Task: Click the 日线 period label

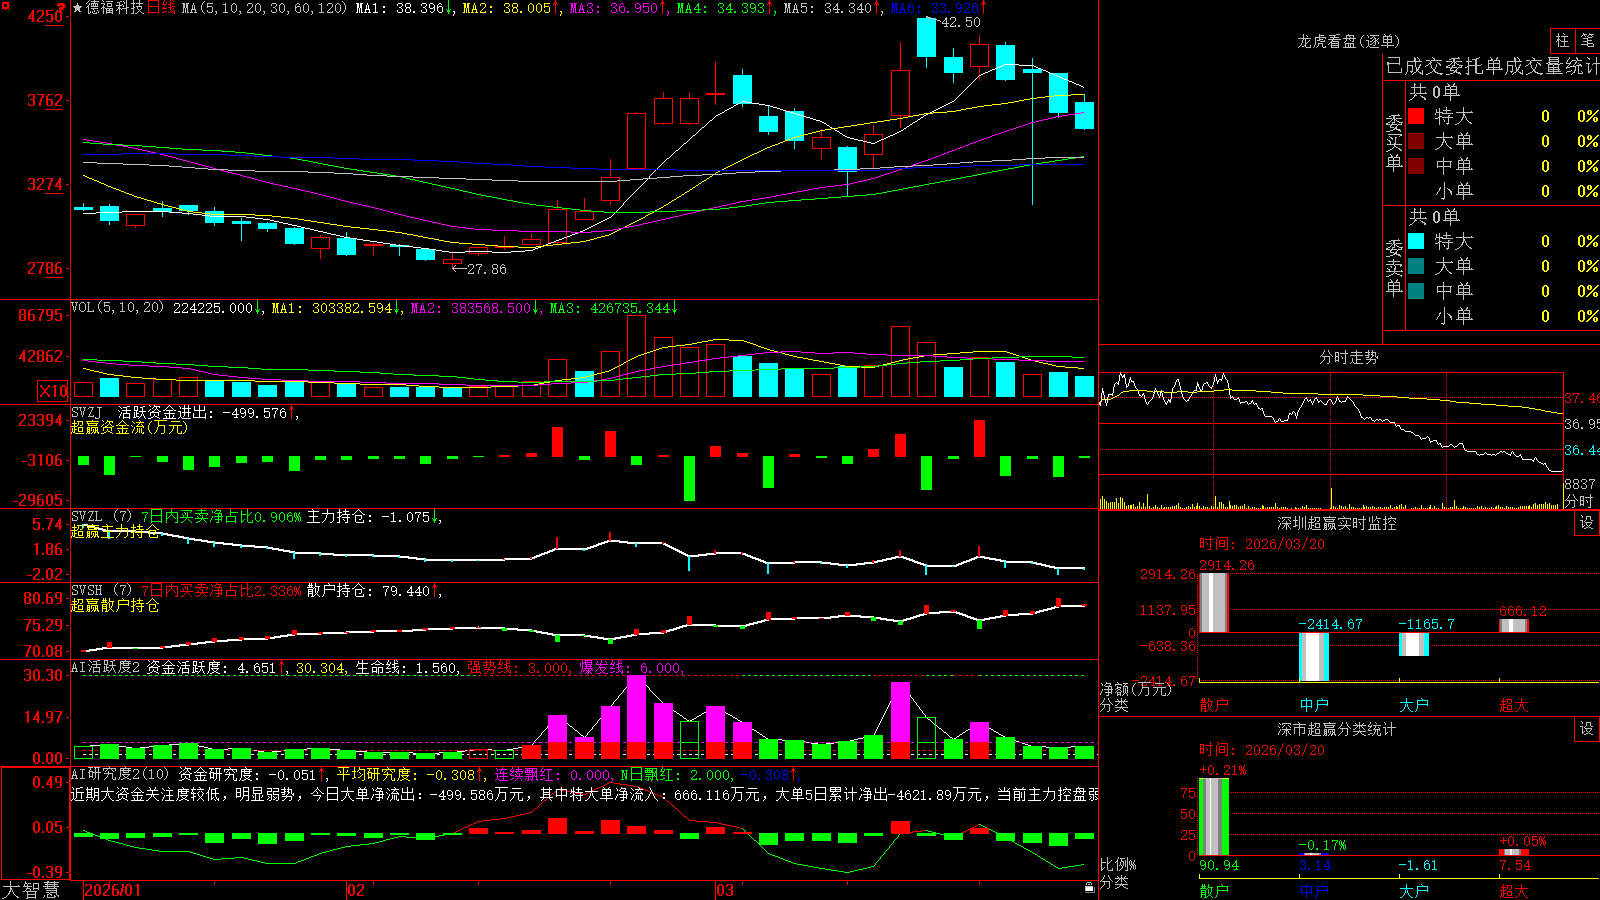Action: coord(161,8)
